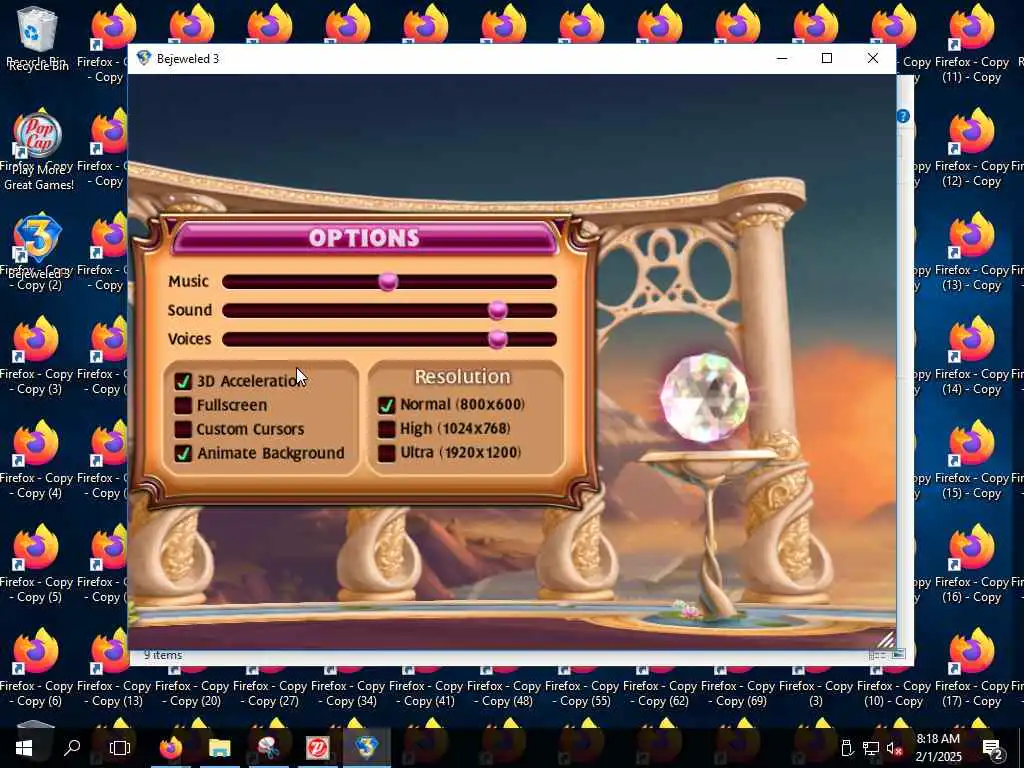Click the Voices volume slider knob
1024x768 pixels.
(497, 339)
